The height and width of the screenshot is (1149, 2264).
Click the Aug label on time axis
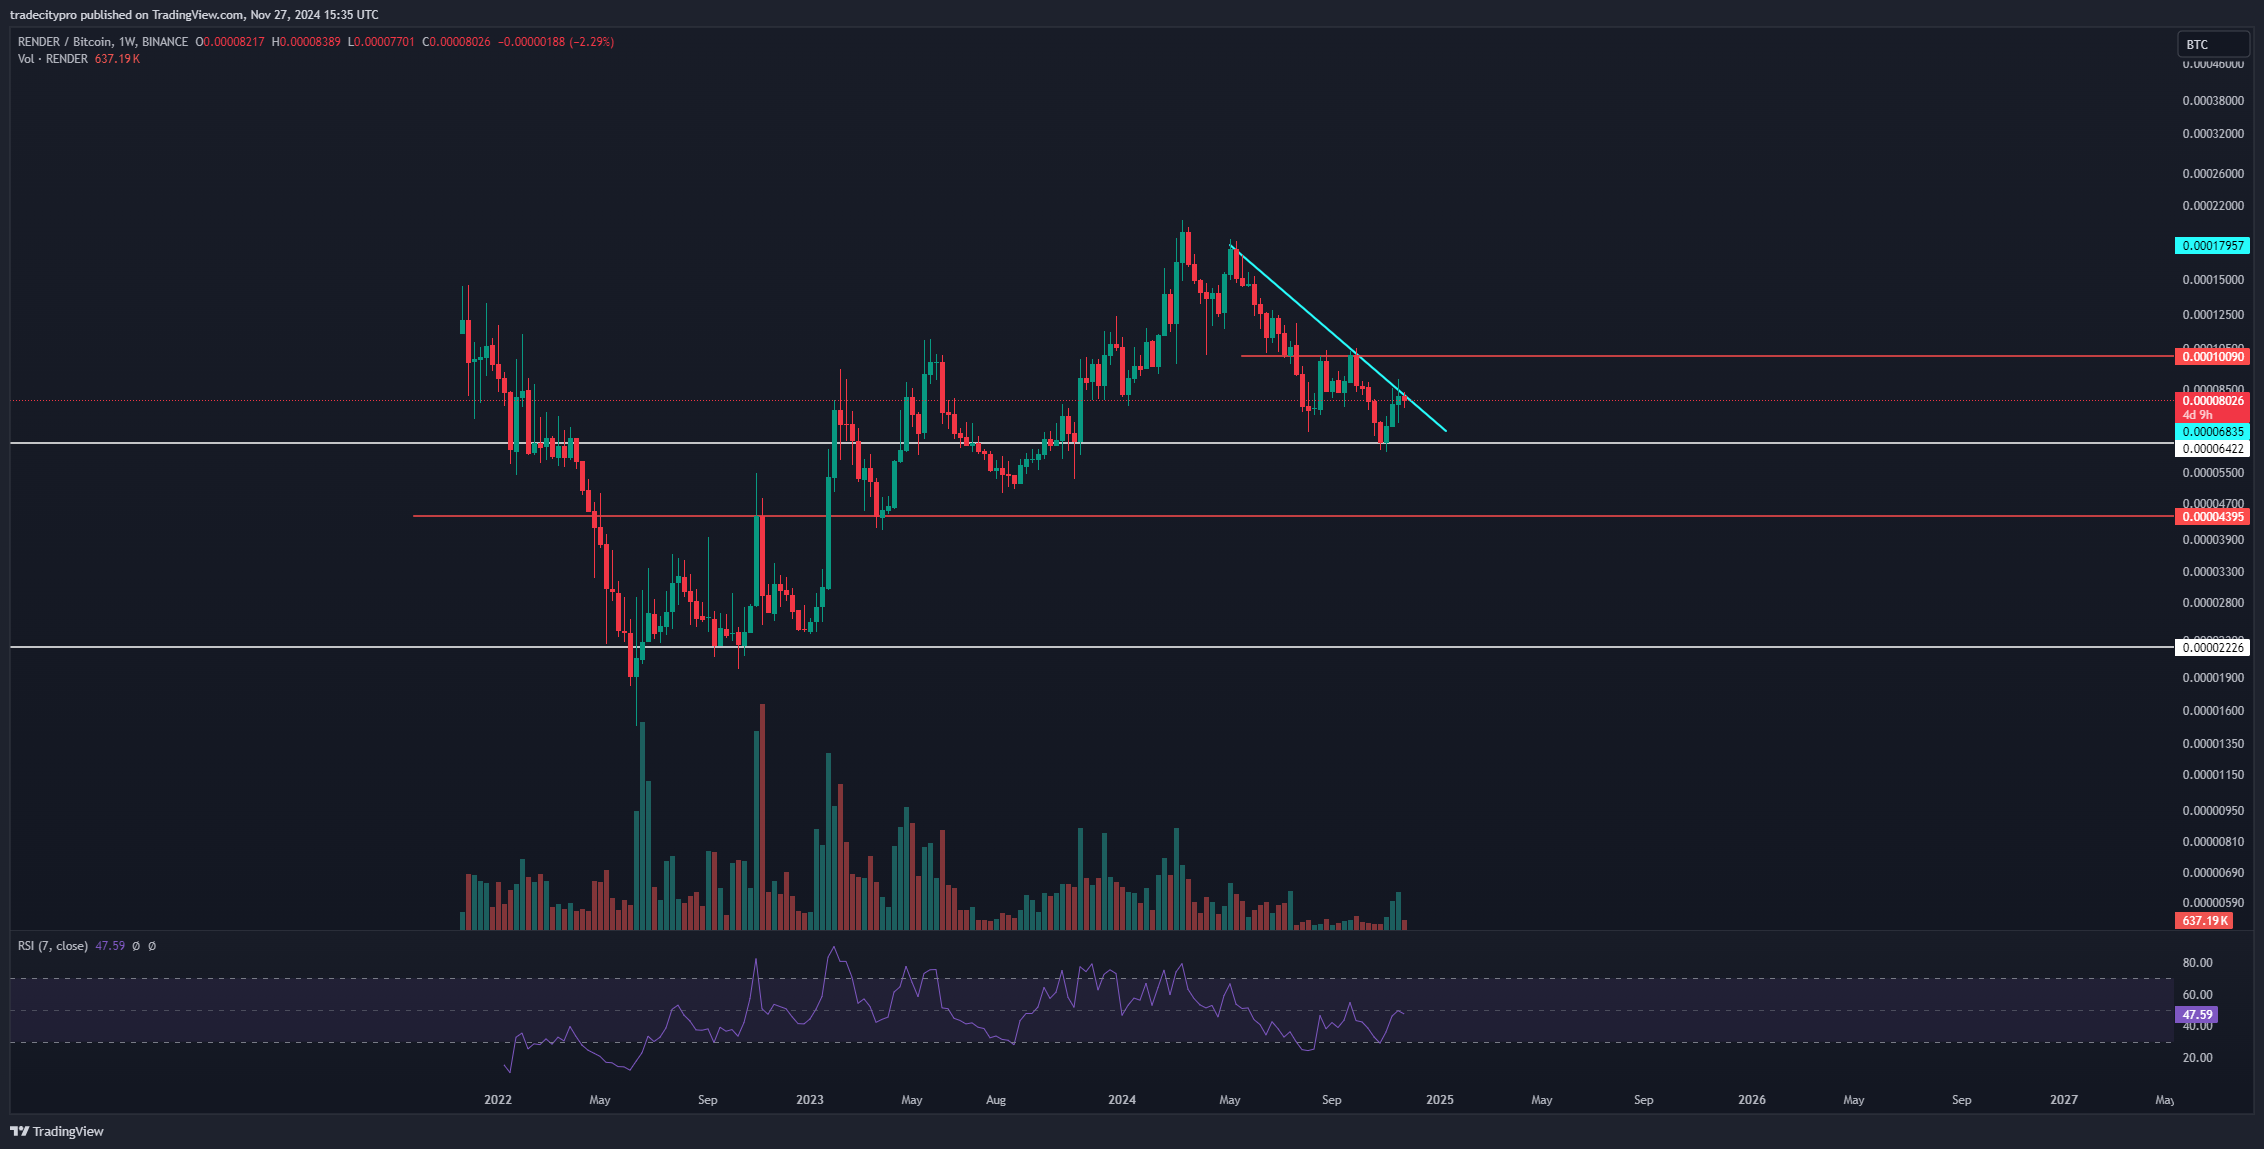(x=996, y=1100)
